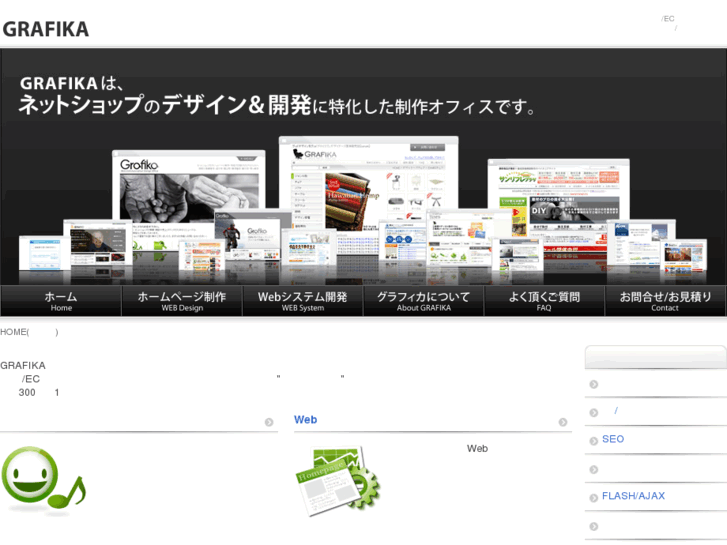Go to ホームページ制作 WEB Design
The image size is (727, 545).
click(182, 301)
